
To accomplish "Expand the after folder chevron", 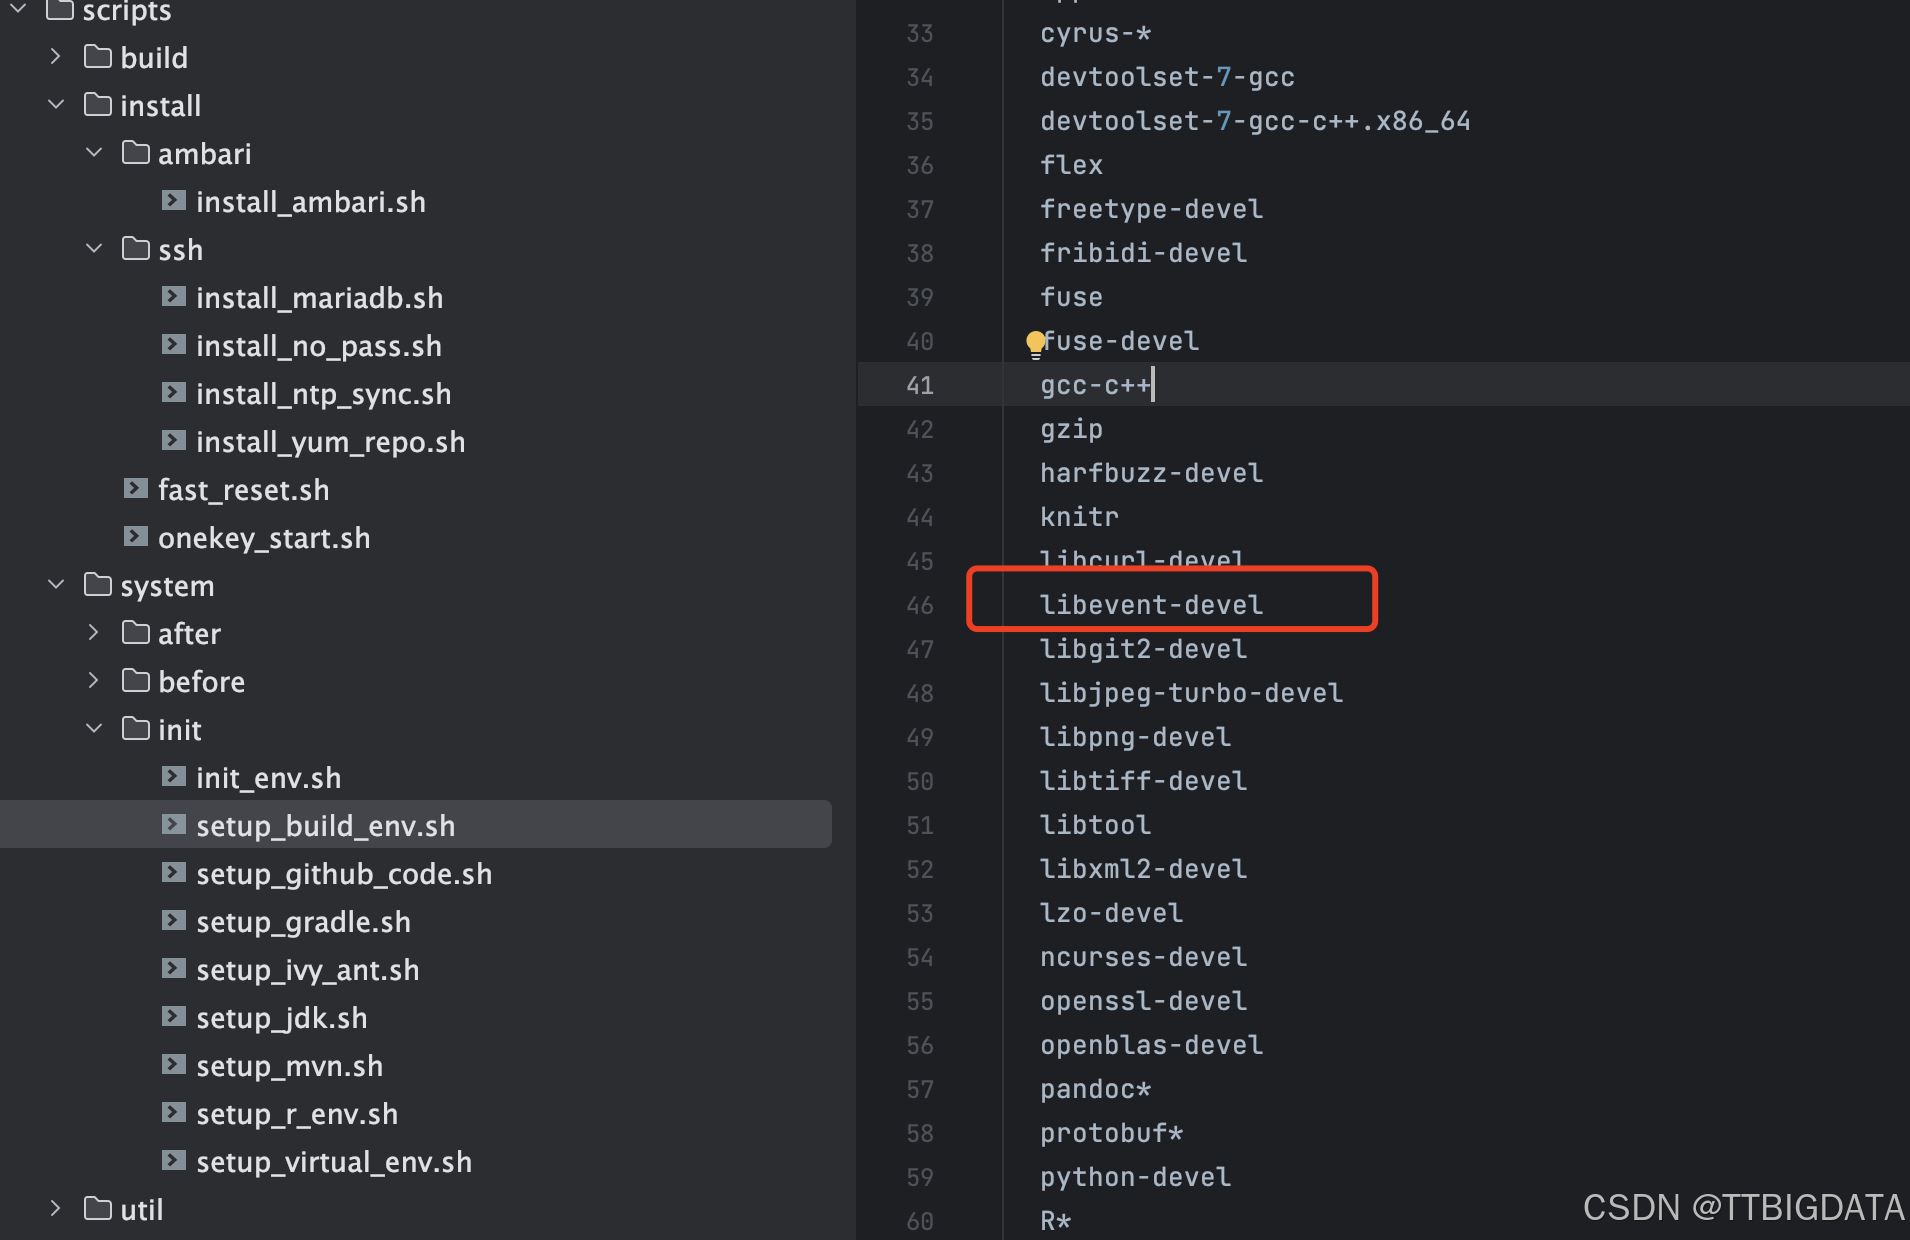I will (94, 633).
